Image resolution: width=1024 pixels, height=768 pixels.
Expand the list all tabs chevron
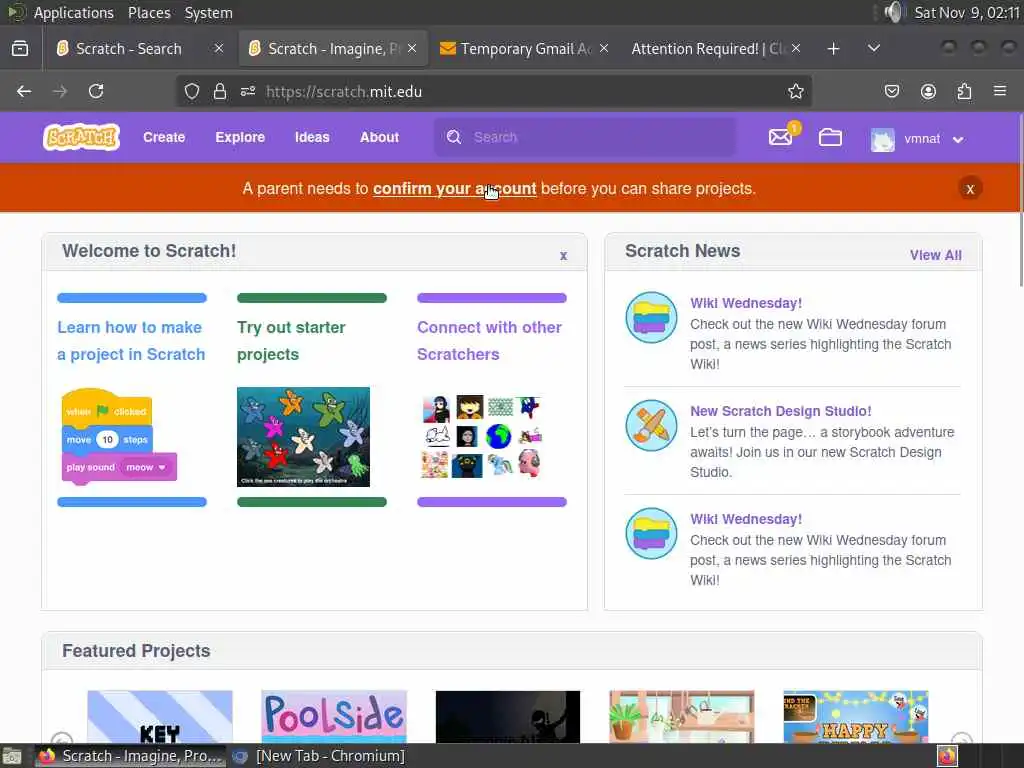[874, 49]
